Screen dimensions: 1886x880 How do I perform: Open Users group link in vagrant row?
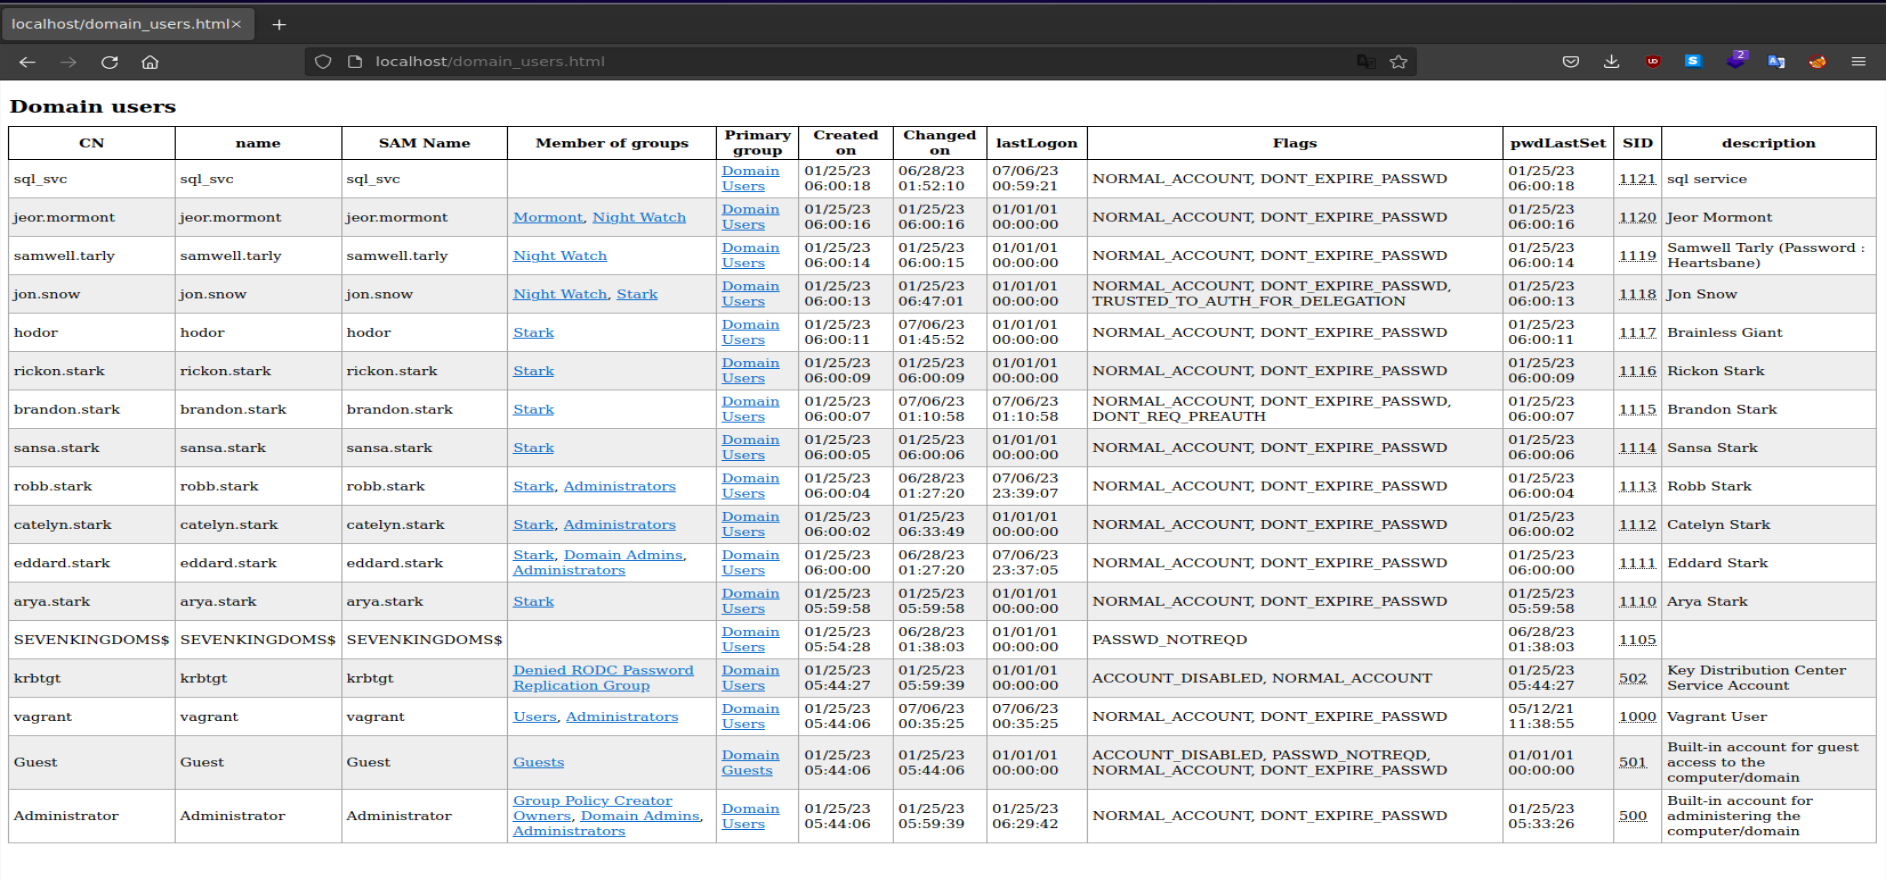coord(535,717)
